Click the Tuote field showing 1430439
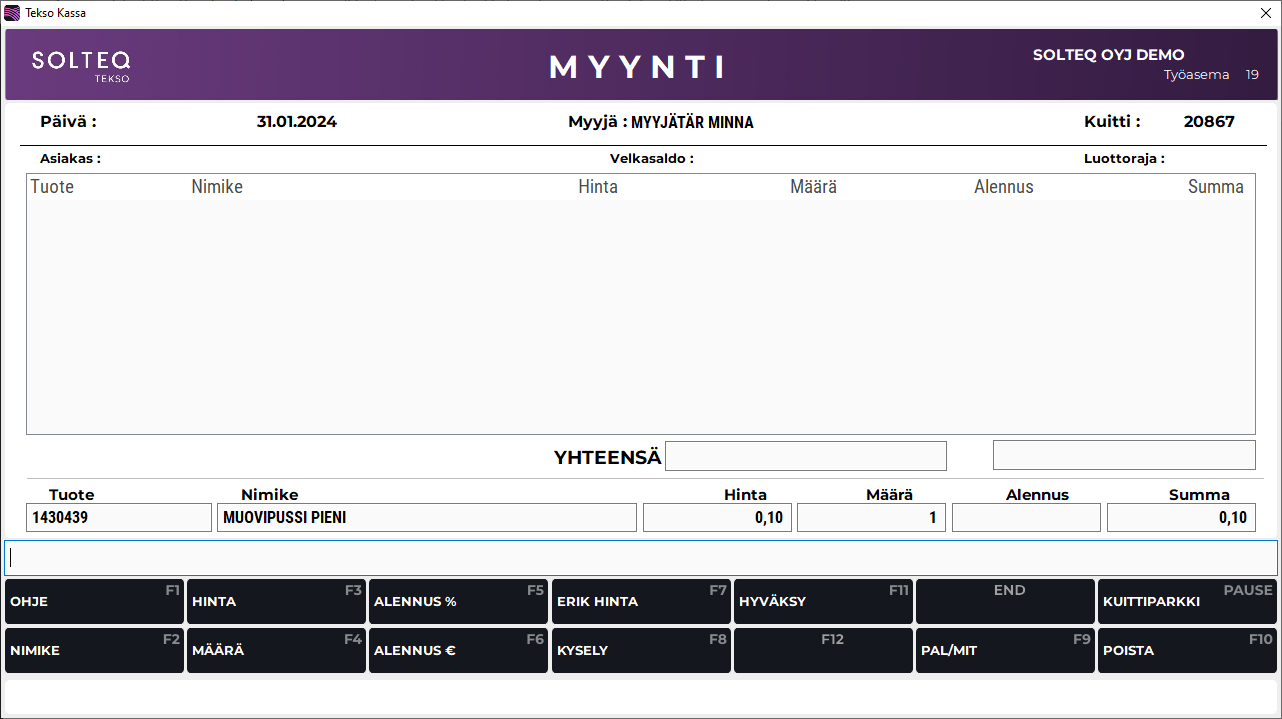 click(x=119, y=518)
